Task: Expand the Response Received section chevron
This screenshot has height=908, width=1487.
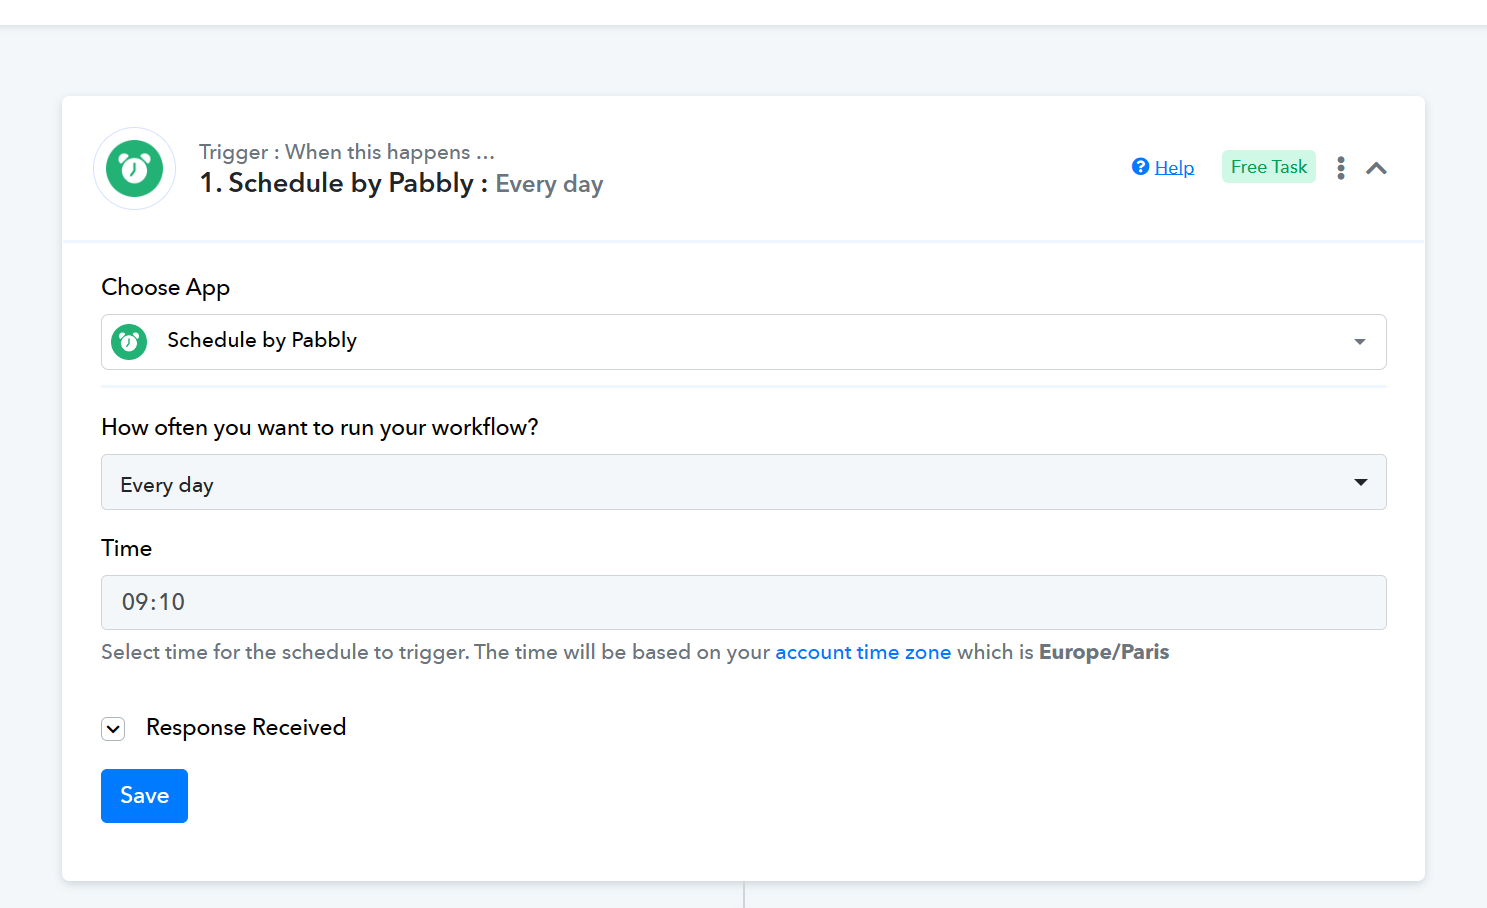Action: click(x=113, y=729)
